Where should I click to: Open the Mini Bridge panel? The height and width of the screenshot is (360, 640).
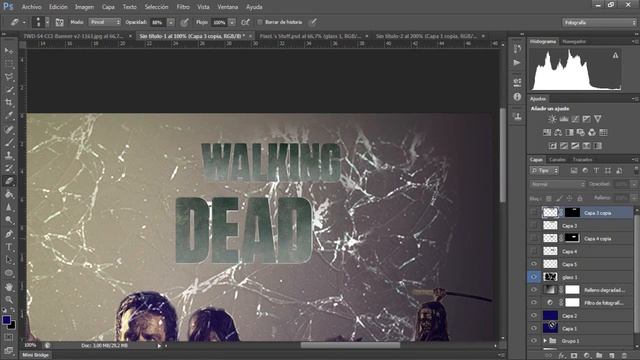pos(36,355)
